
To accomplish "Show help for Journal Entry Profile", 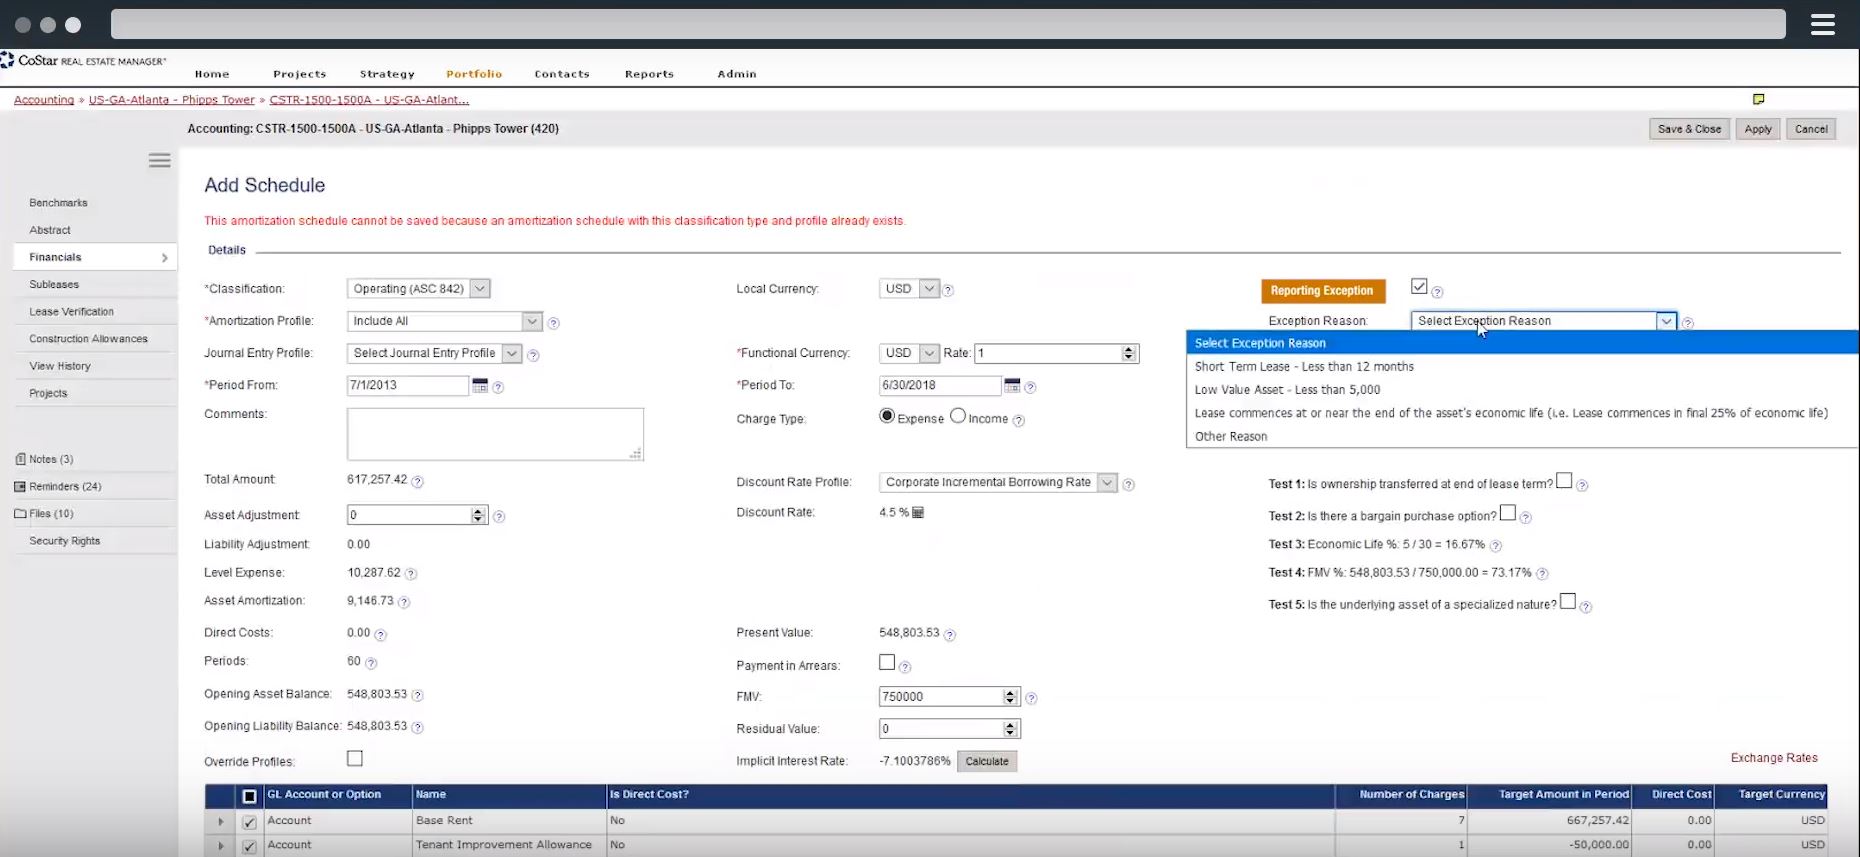I will (x=533, y=355).
